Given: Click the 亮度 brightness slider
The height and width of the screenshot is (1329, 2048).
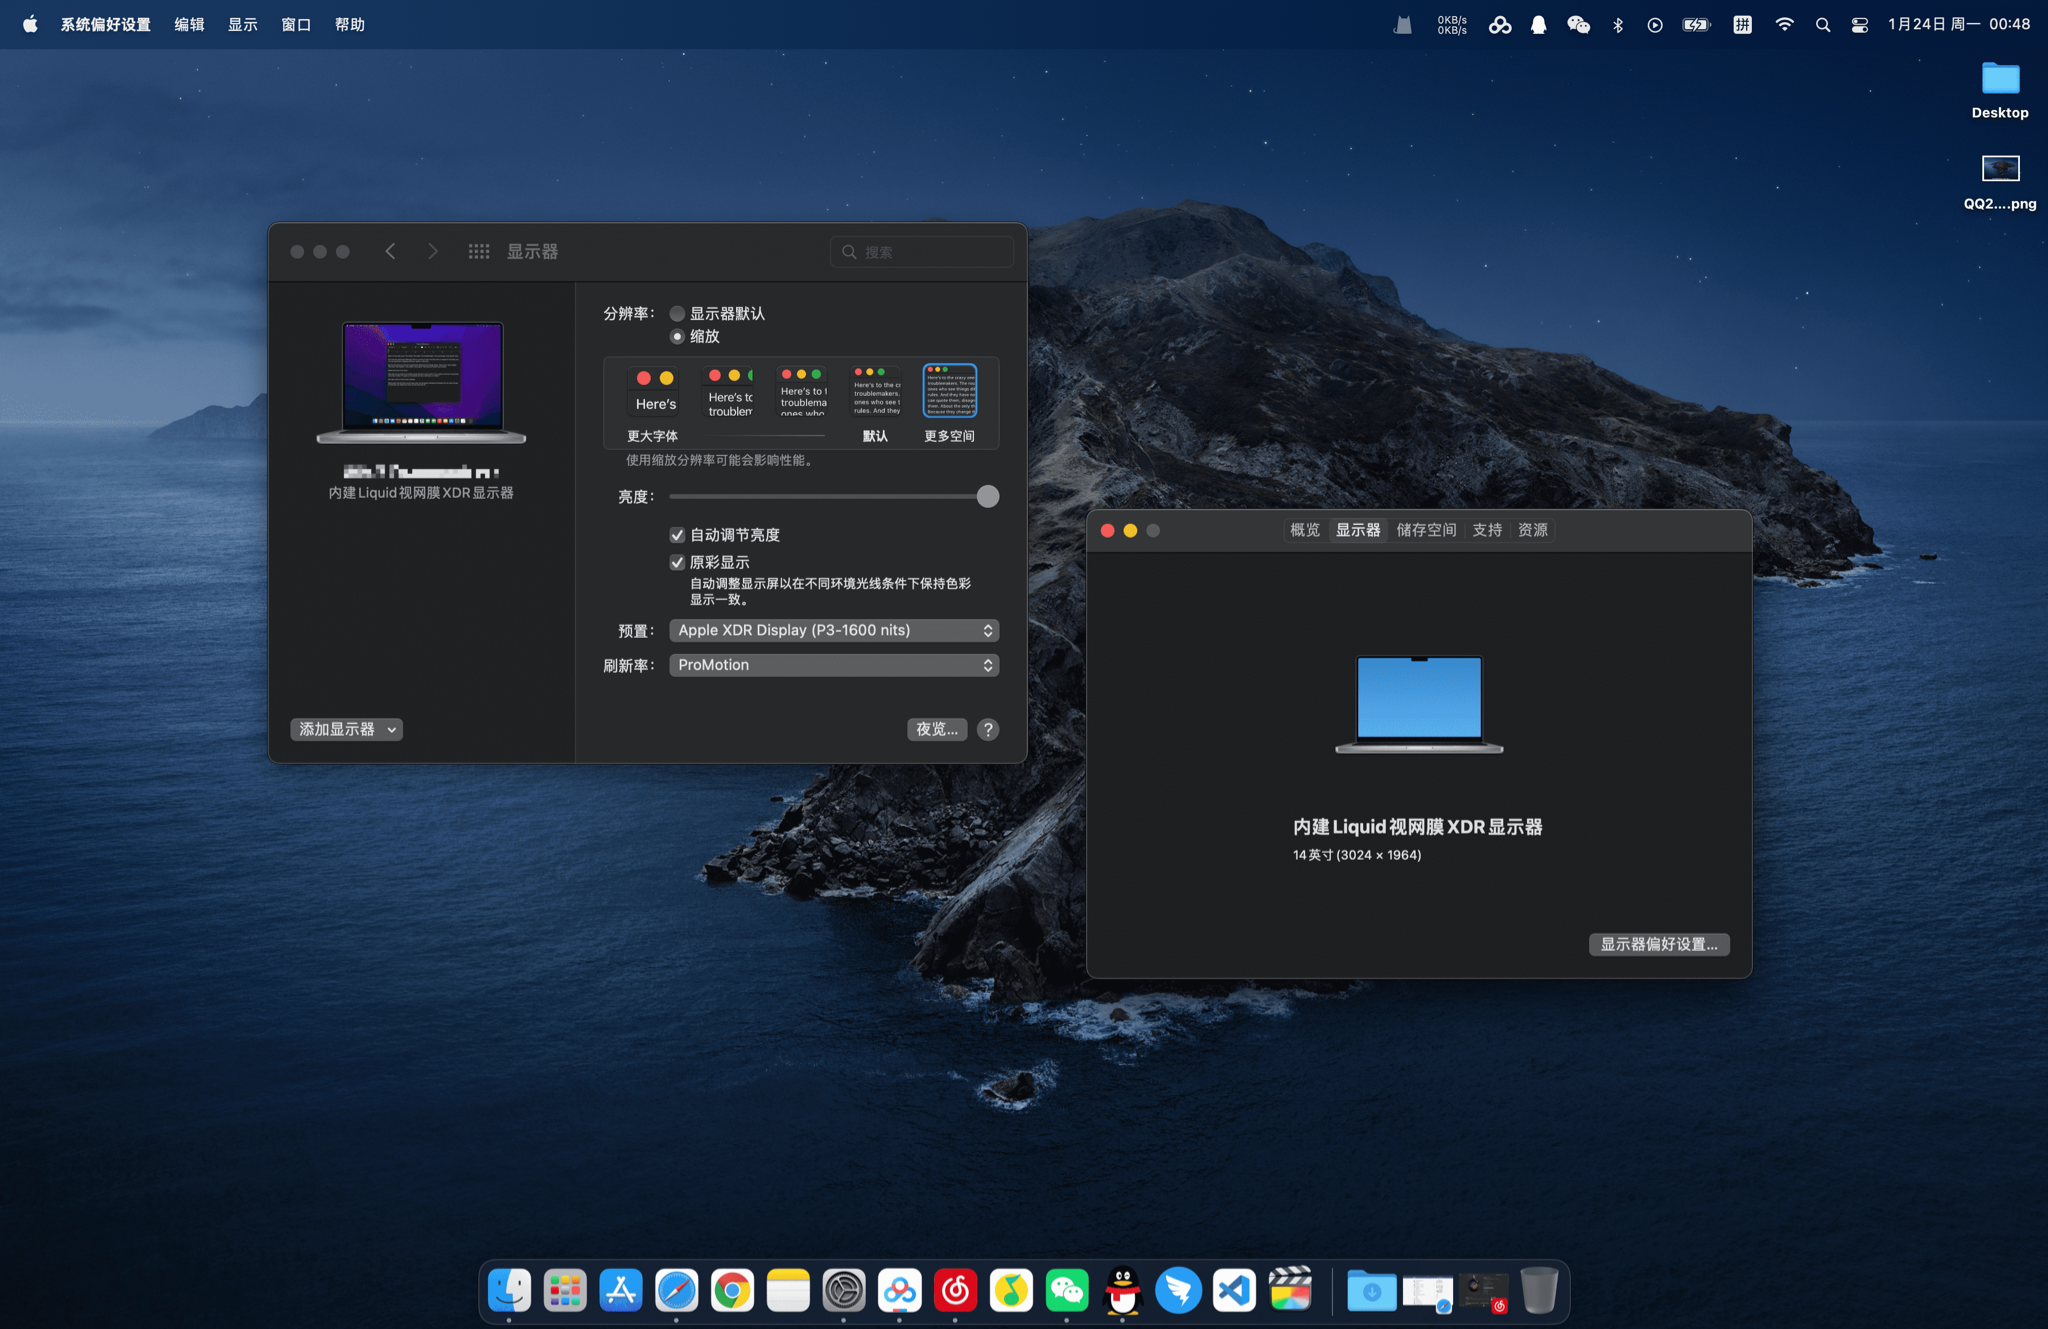Looking at the screenshot, I should pyautogui.click(x=834, y=497).
